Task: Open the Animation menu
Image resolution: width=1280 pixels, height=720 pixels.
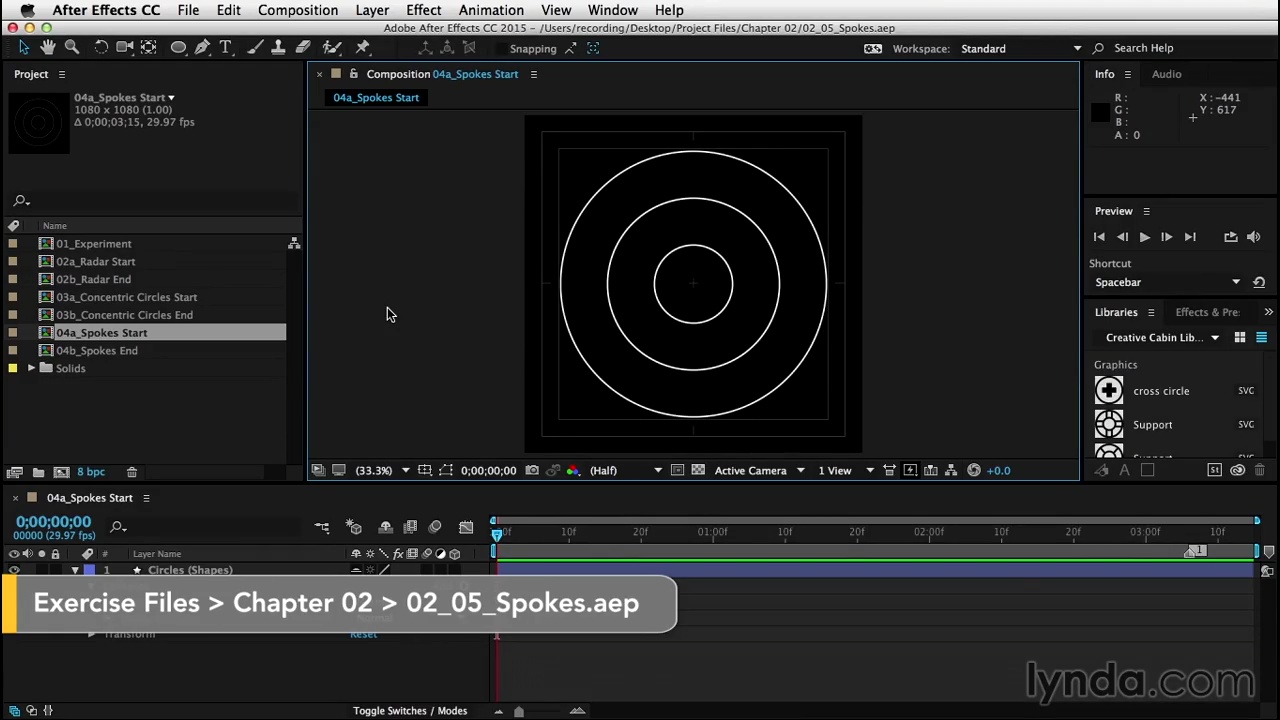Action: point(491,10)
